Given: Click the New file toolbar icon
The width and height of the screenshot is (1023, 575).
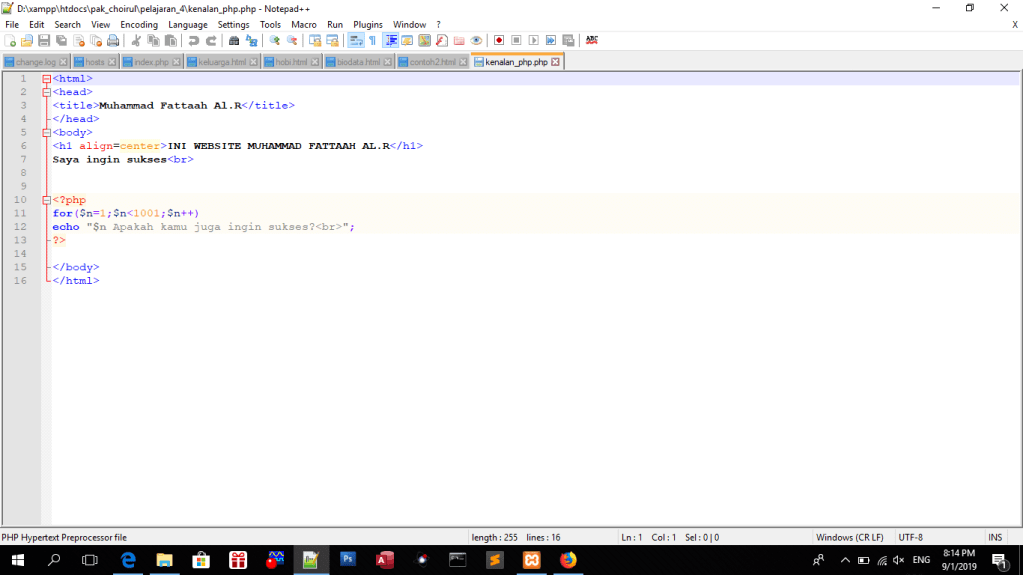Looking at the screenshot, I should pos(10,41).
